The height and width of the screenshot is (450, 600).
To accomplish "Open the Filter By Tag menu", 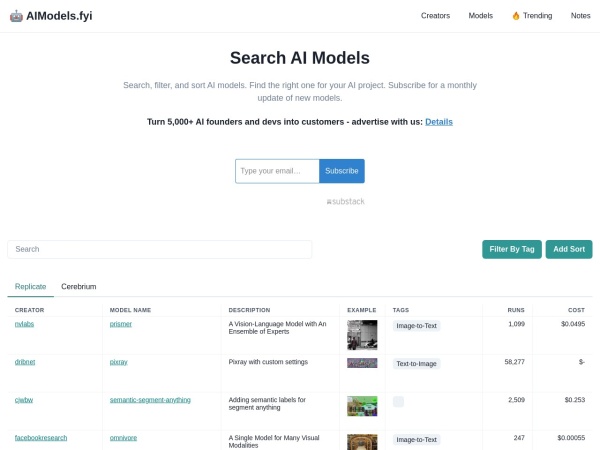I will tap(511, 249).
